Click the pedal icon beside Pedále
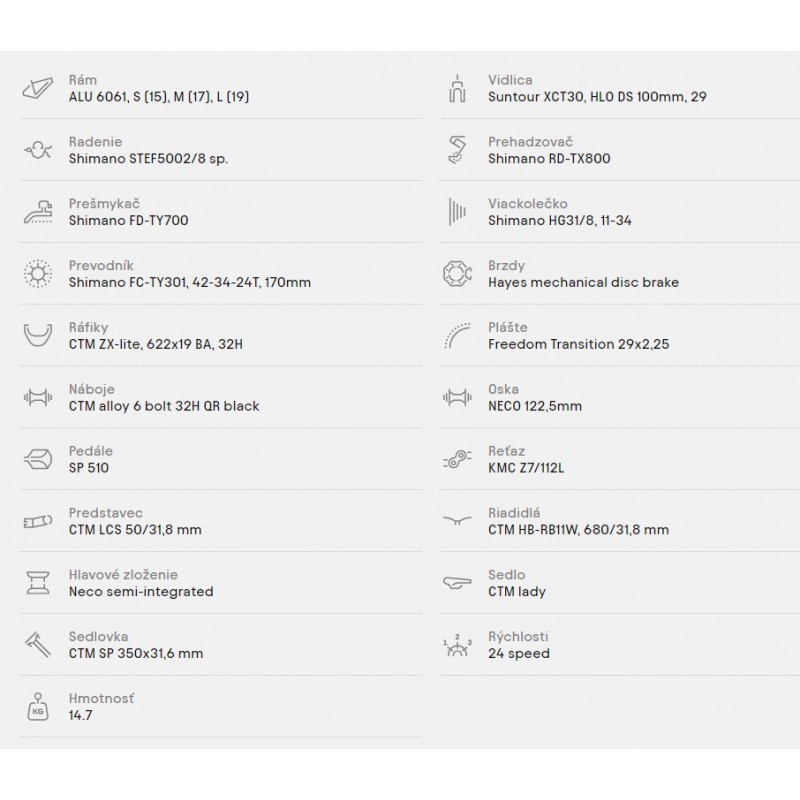Image resolution: width=800 pixels, height=800 pixels. pos(38,459)
